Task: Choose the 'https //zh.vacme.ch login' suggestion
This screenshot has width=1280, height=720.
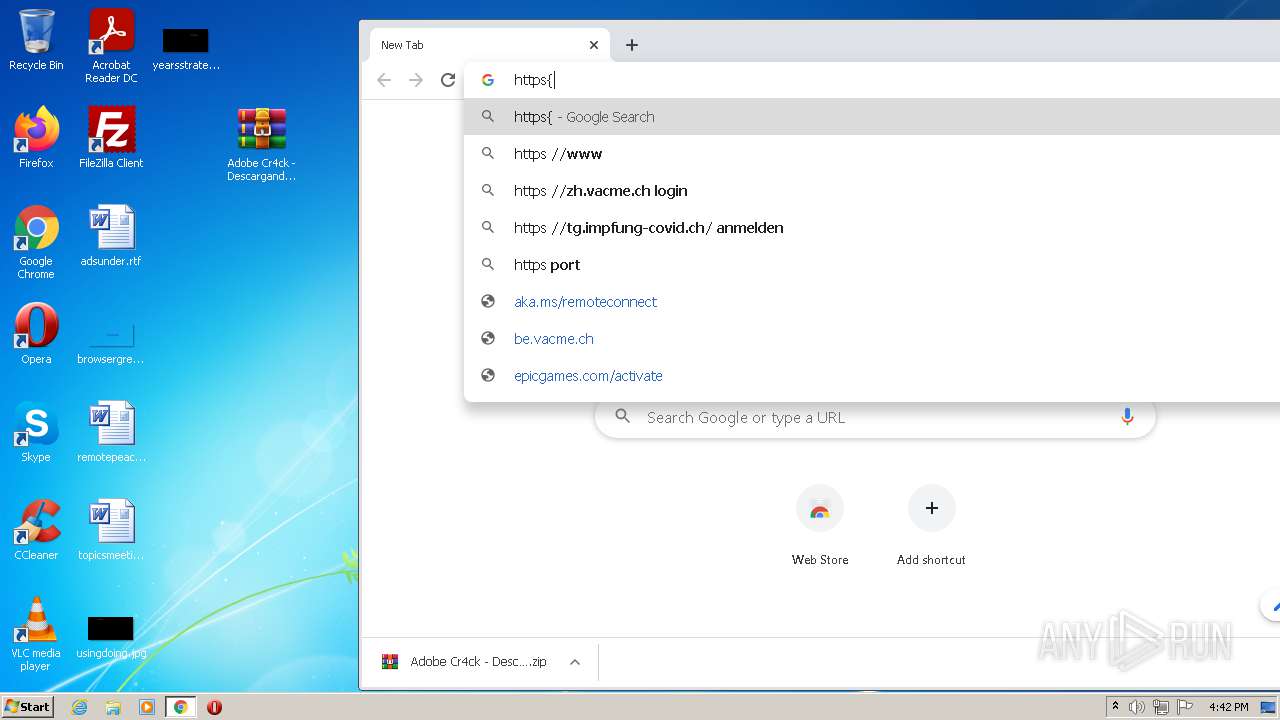Action: click(872, 191)
